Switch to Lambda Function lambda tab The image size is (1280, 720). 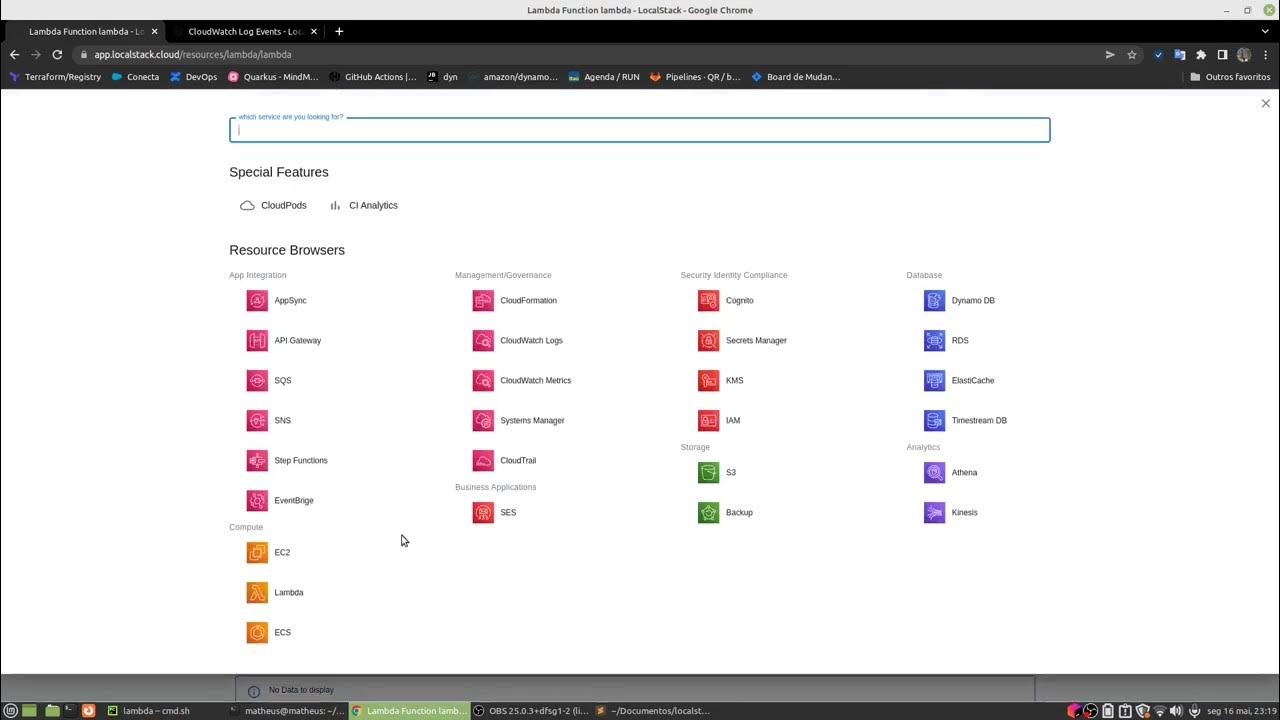pyautogui.click(x=85, y=31)
